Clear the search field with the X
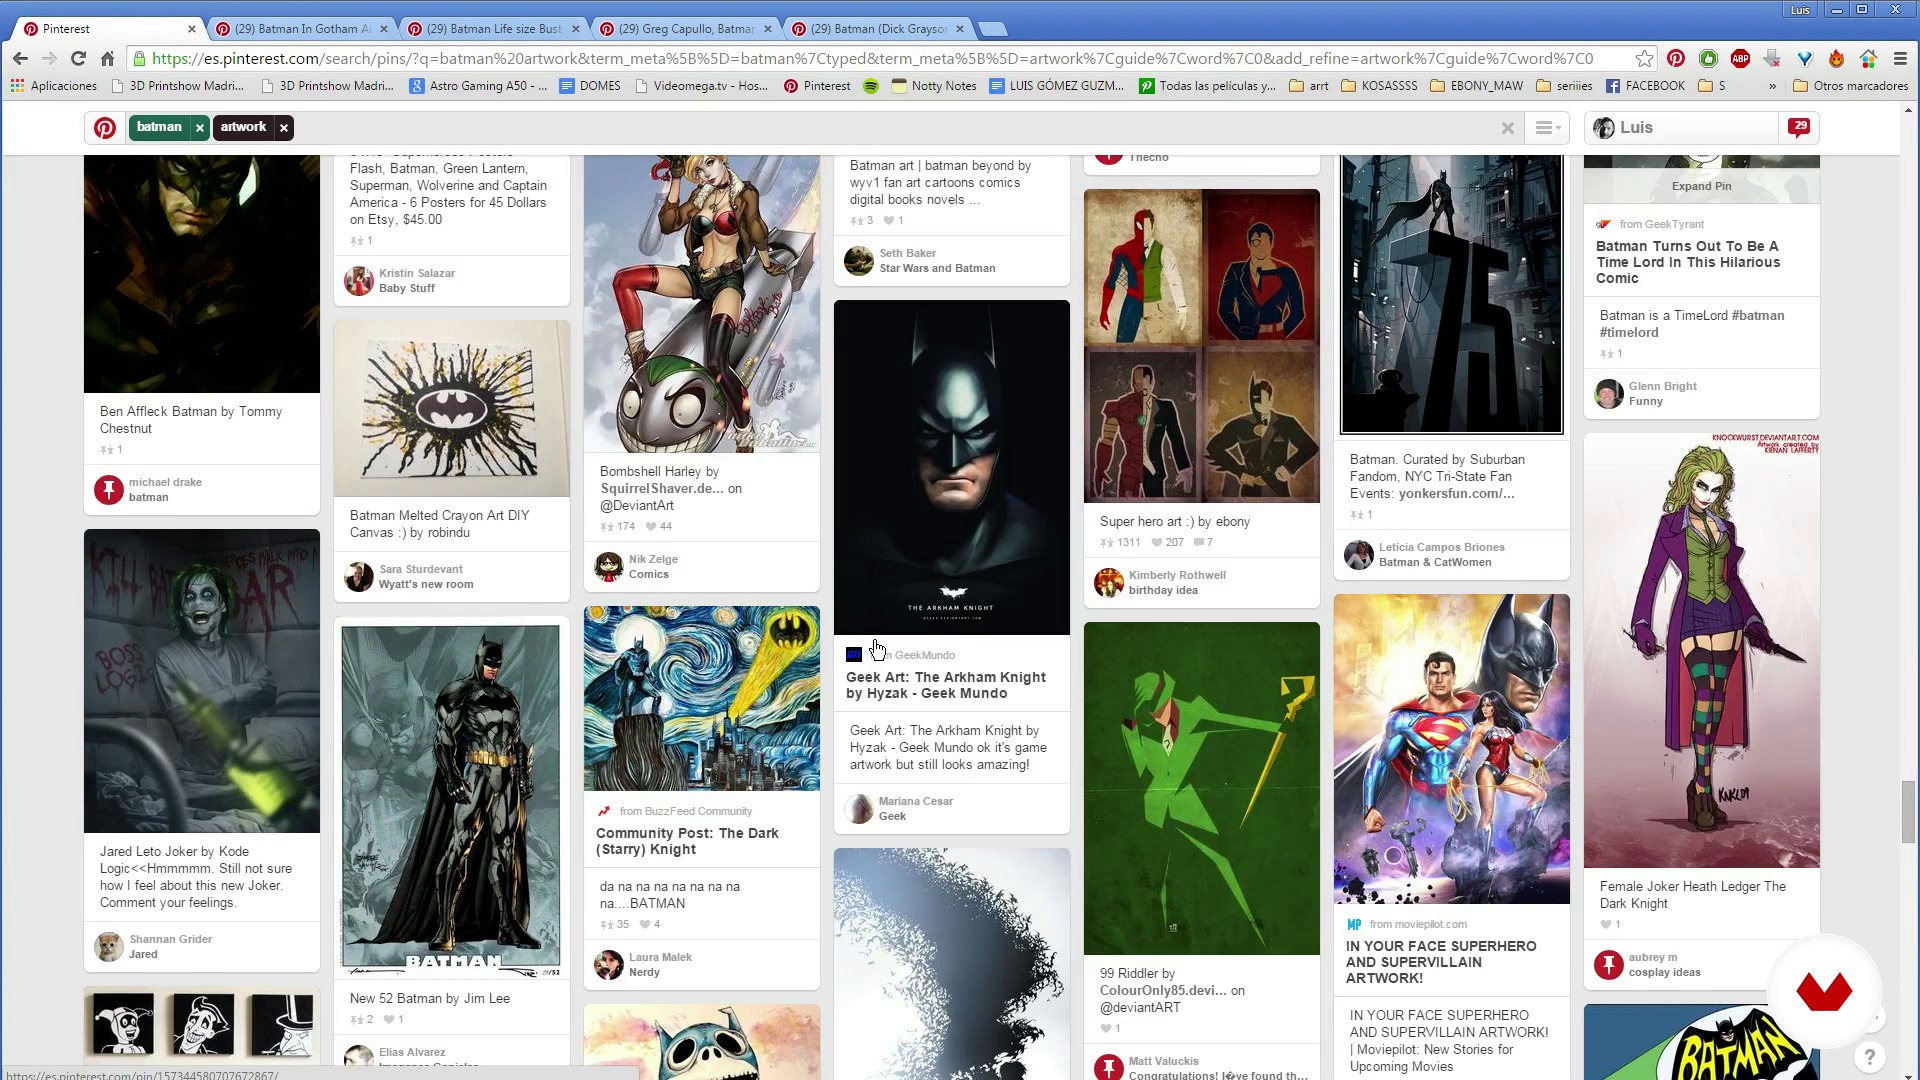This screenshot has height=1080, width=1920. click(1508, 128)
